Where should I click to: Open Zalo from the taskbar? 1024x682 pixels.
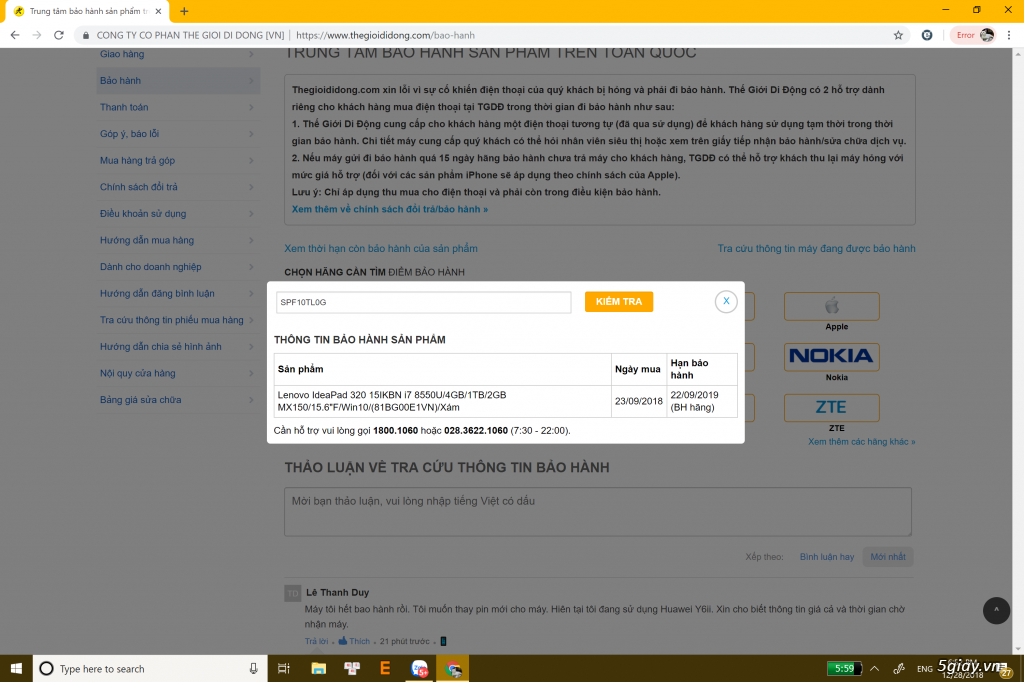click(419, 668)
